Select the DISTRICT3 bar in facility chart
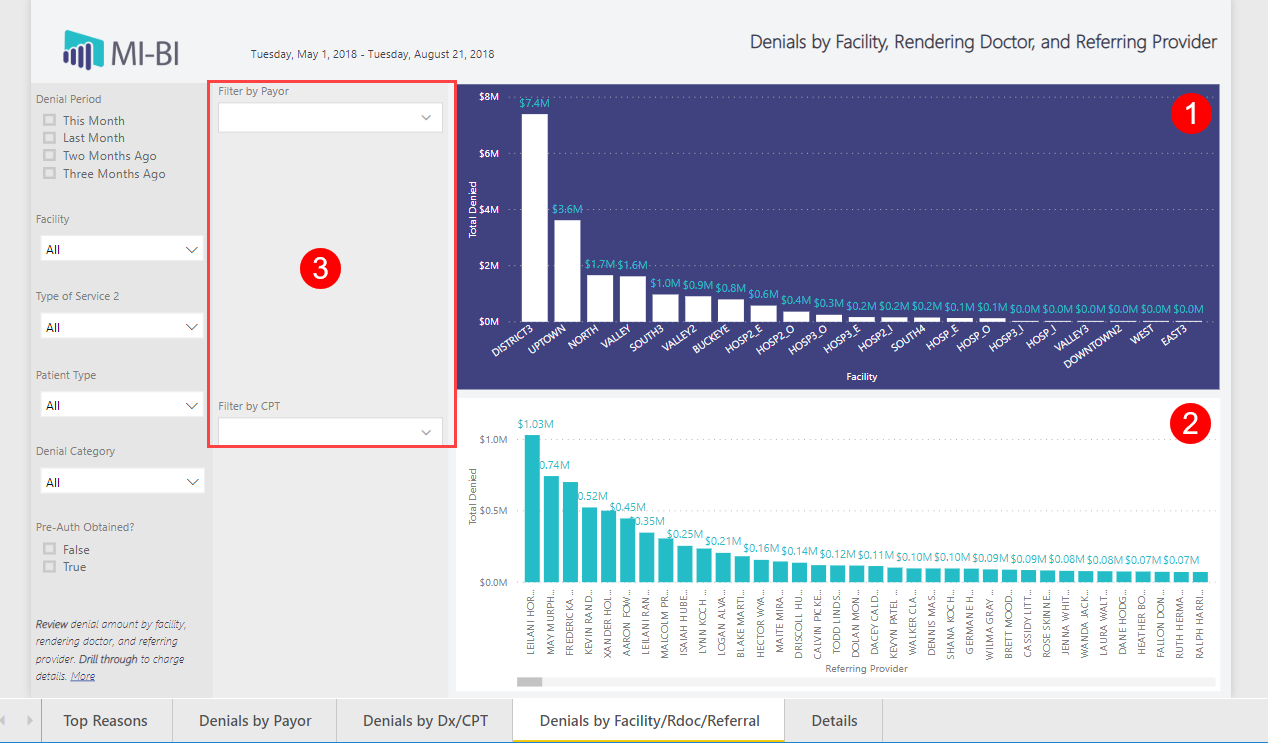Image resolution: width=1268 pixels, height=743 pixels. pos(535,217)
